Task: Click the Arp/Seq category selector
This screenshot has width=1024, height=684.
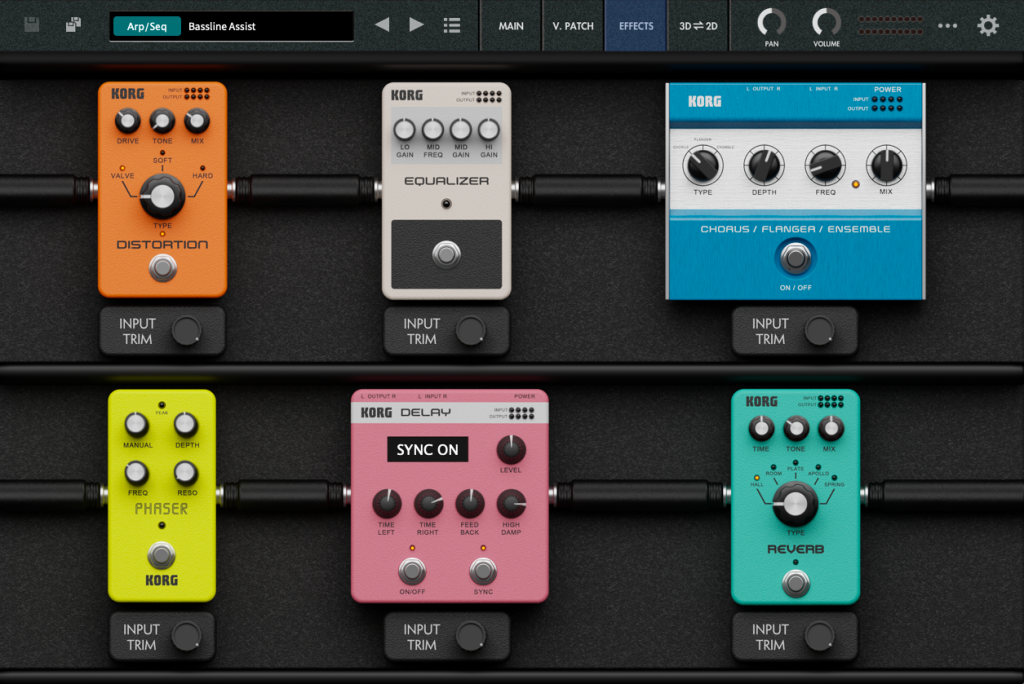Action: tap(147, 26)
